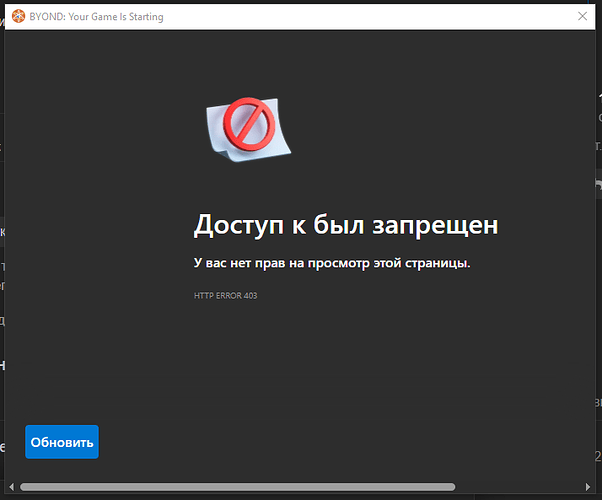Click the window title BYOND: Your Game Is Starting
The width and height of the screenshot is (602, 500).
point(96,17)
